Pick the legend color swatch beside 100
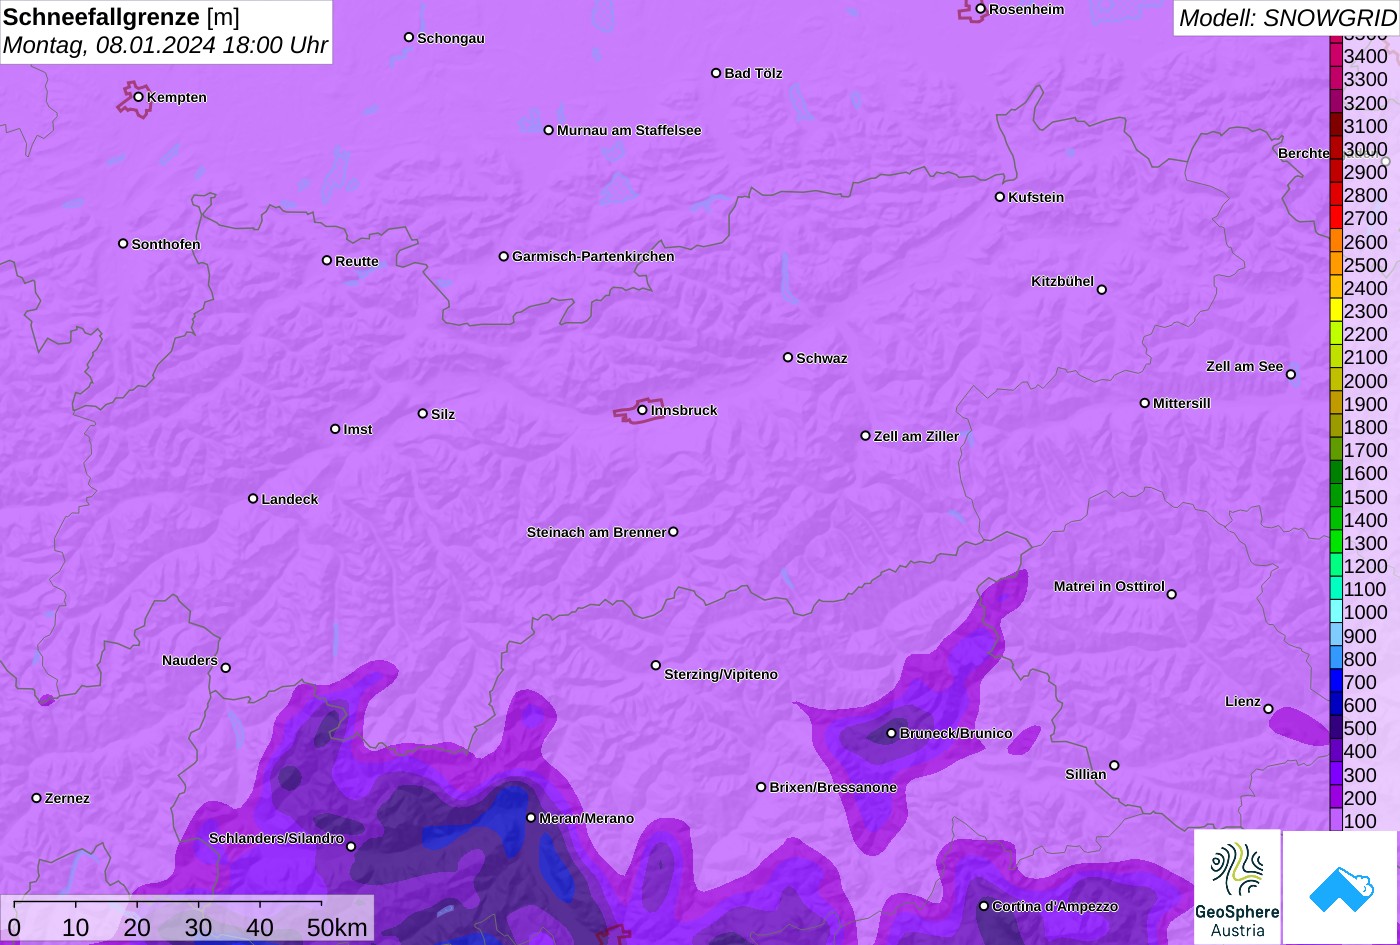This screenshot has width=1400, height=945. pos(1336,820)
